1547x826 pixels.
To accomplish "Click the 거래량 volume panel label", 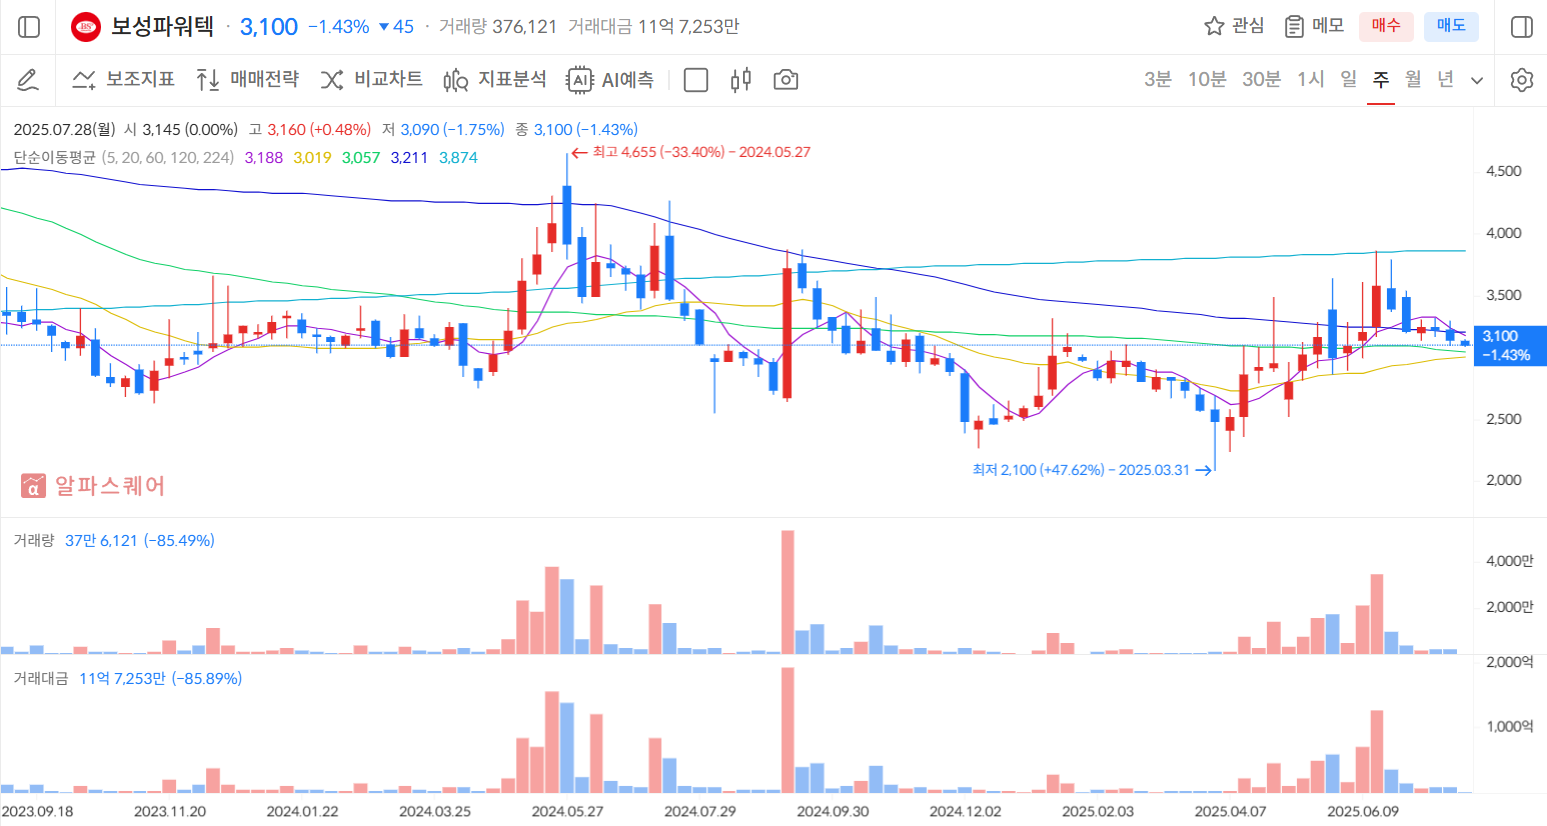I will coord(34,540).
